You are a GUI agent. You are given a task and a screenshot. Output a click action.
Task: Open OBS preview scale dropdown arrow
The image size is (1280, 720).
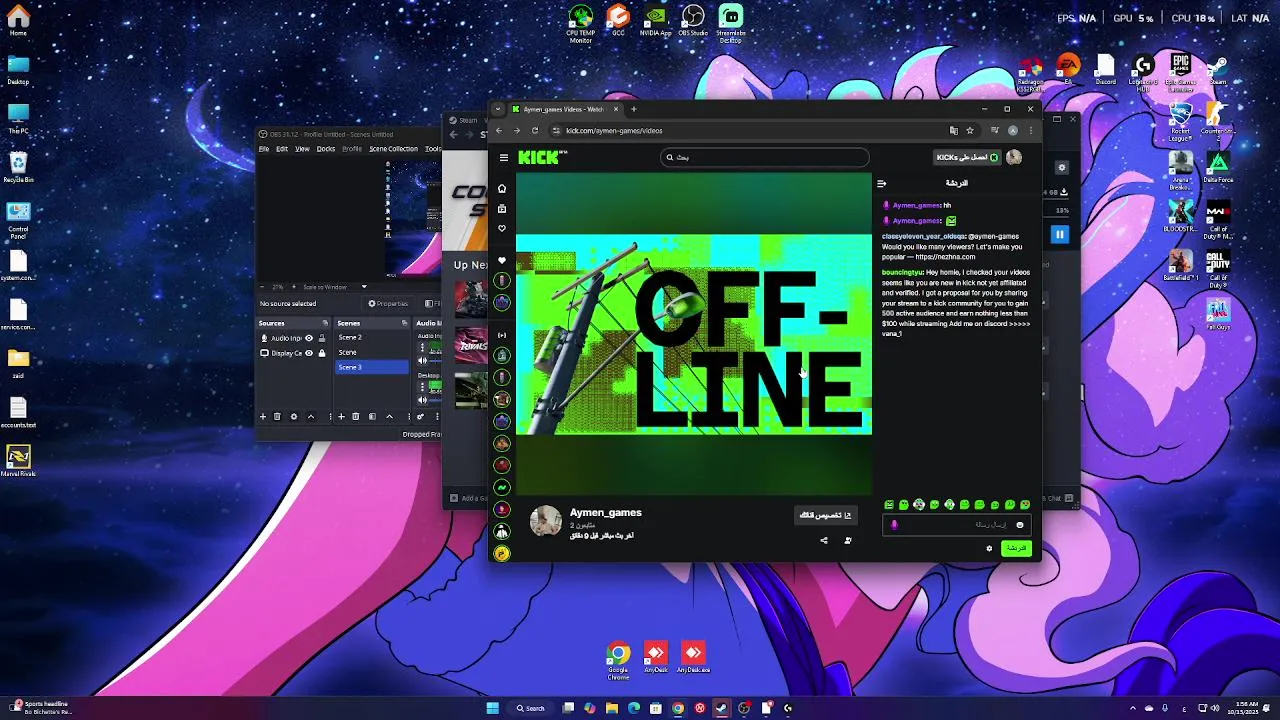[364, 287]
